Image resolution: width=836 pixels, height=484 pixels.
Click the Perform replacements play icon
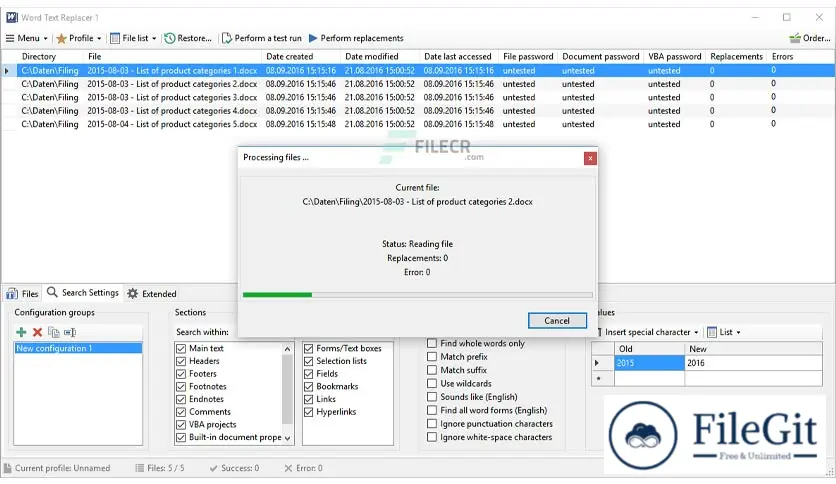[x=313, y=38]
